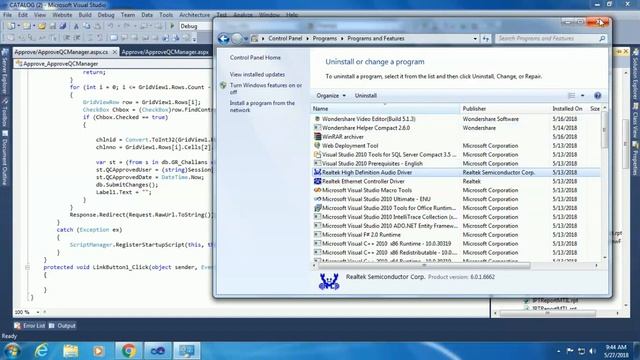Open the Build menu in Visual Studio
This screenshot has width=640, height=360.
85,15
